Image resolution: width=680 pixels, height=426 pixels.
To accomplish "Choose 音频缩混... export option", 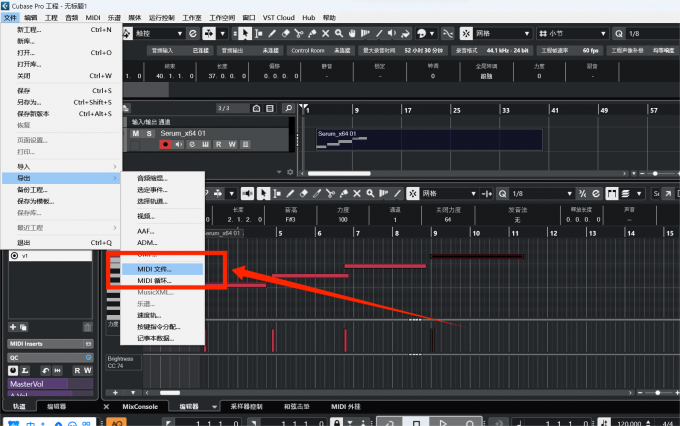I will pyautogui.click(x=162, y=178).
